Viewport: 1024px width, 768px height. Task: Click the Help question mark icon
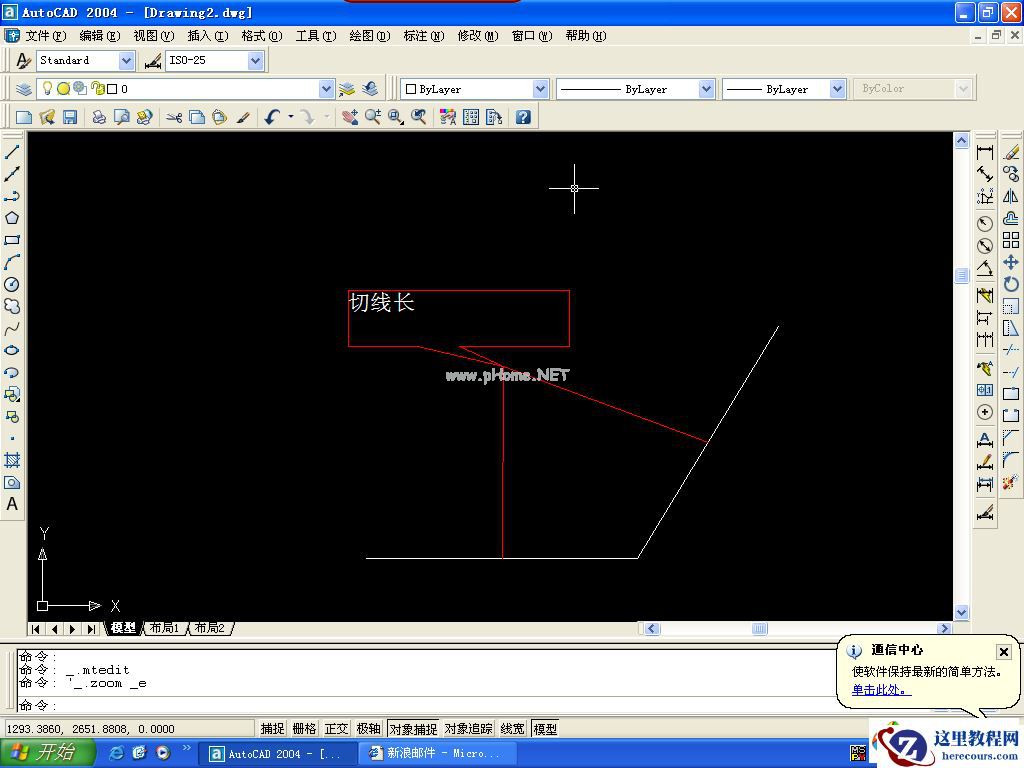[x=522, y=117]
